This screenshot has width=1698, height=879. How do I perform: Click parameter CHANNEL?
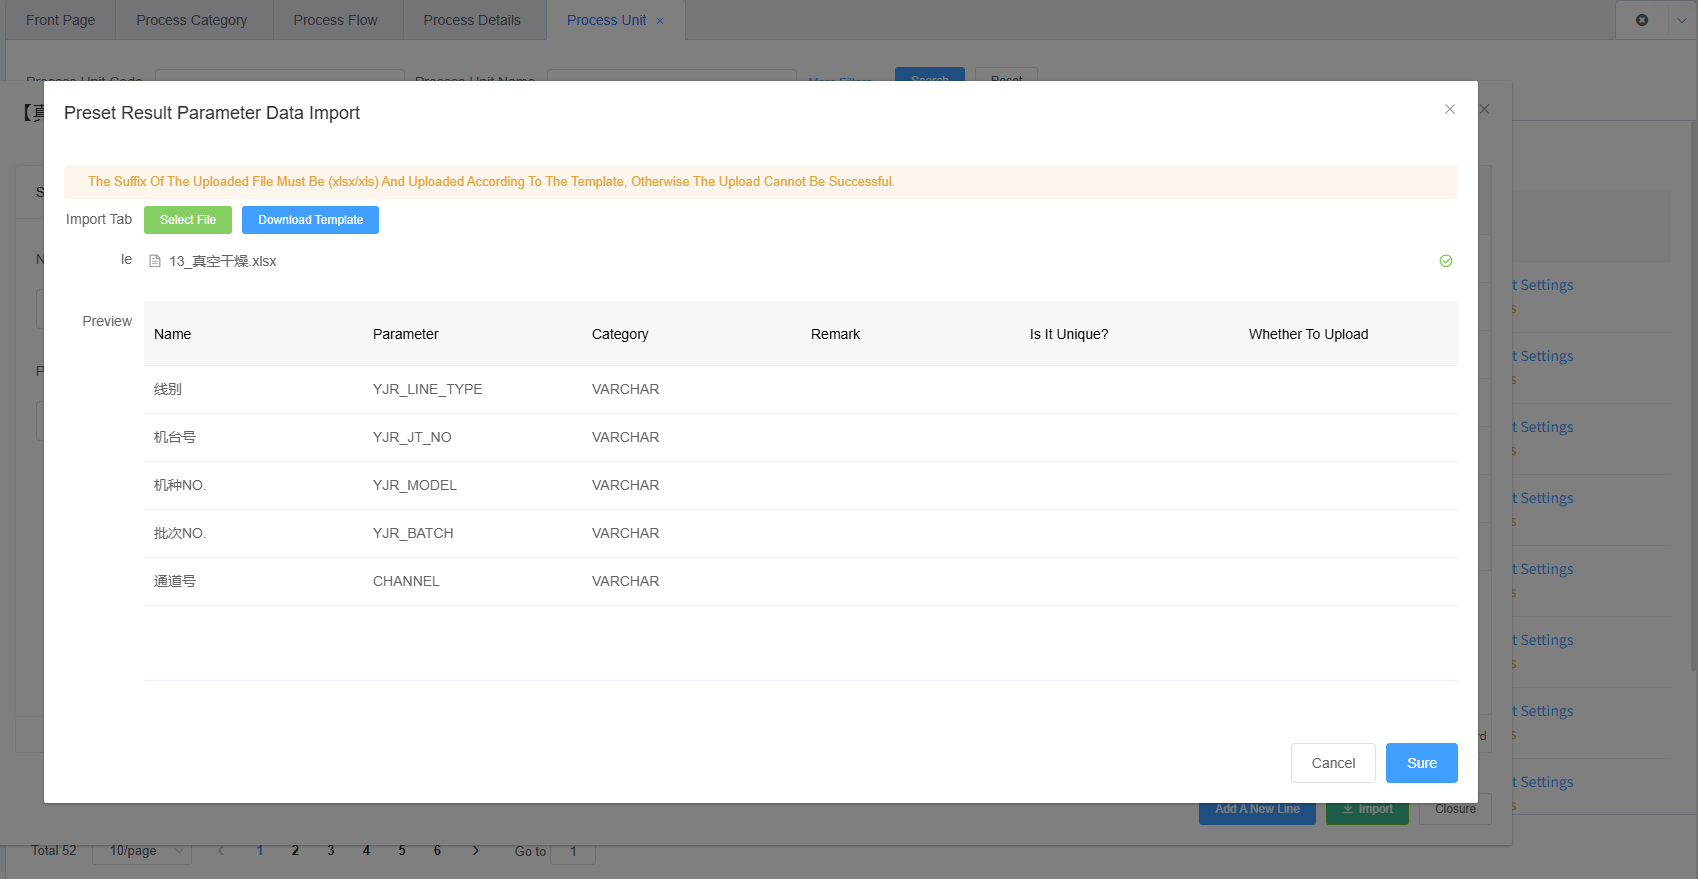(406, 581)
